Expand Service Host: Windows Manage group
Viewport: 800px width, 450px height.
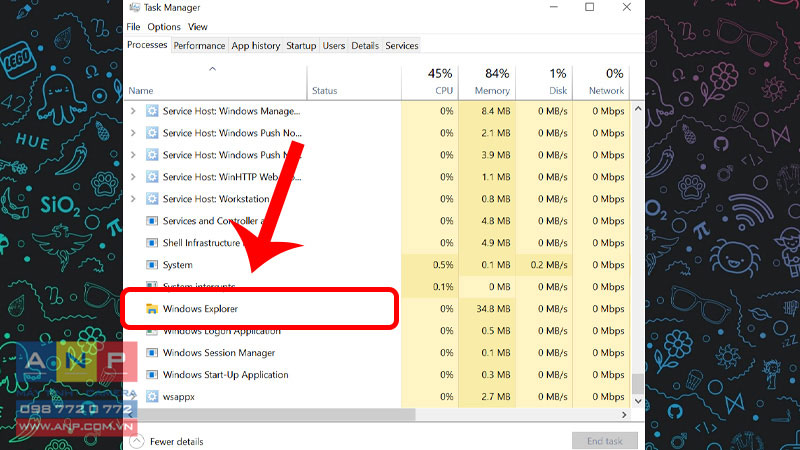pos(133,111)
